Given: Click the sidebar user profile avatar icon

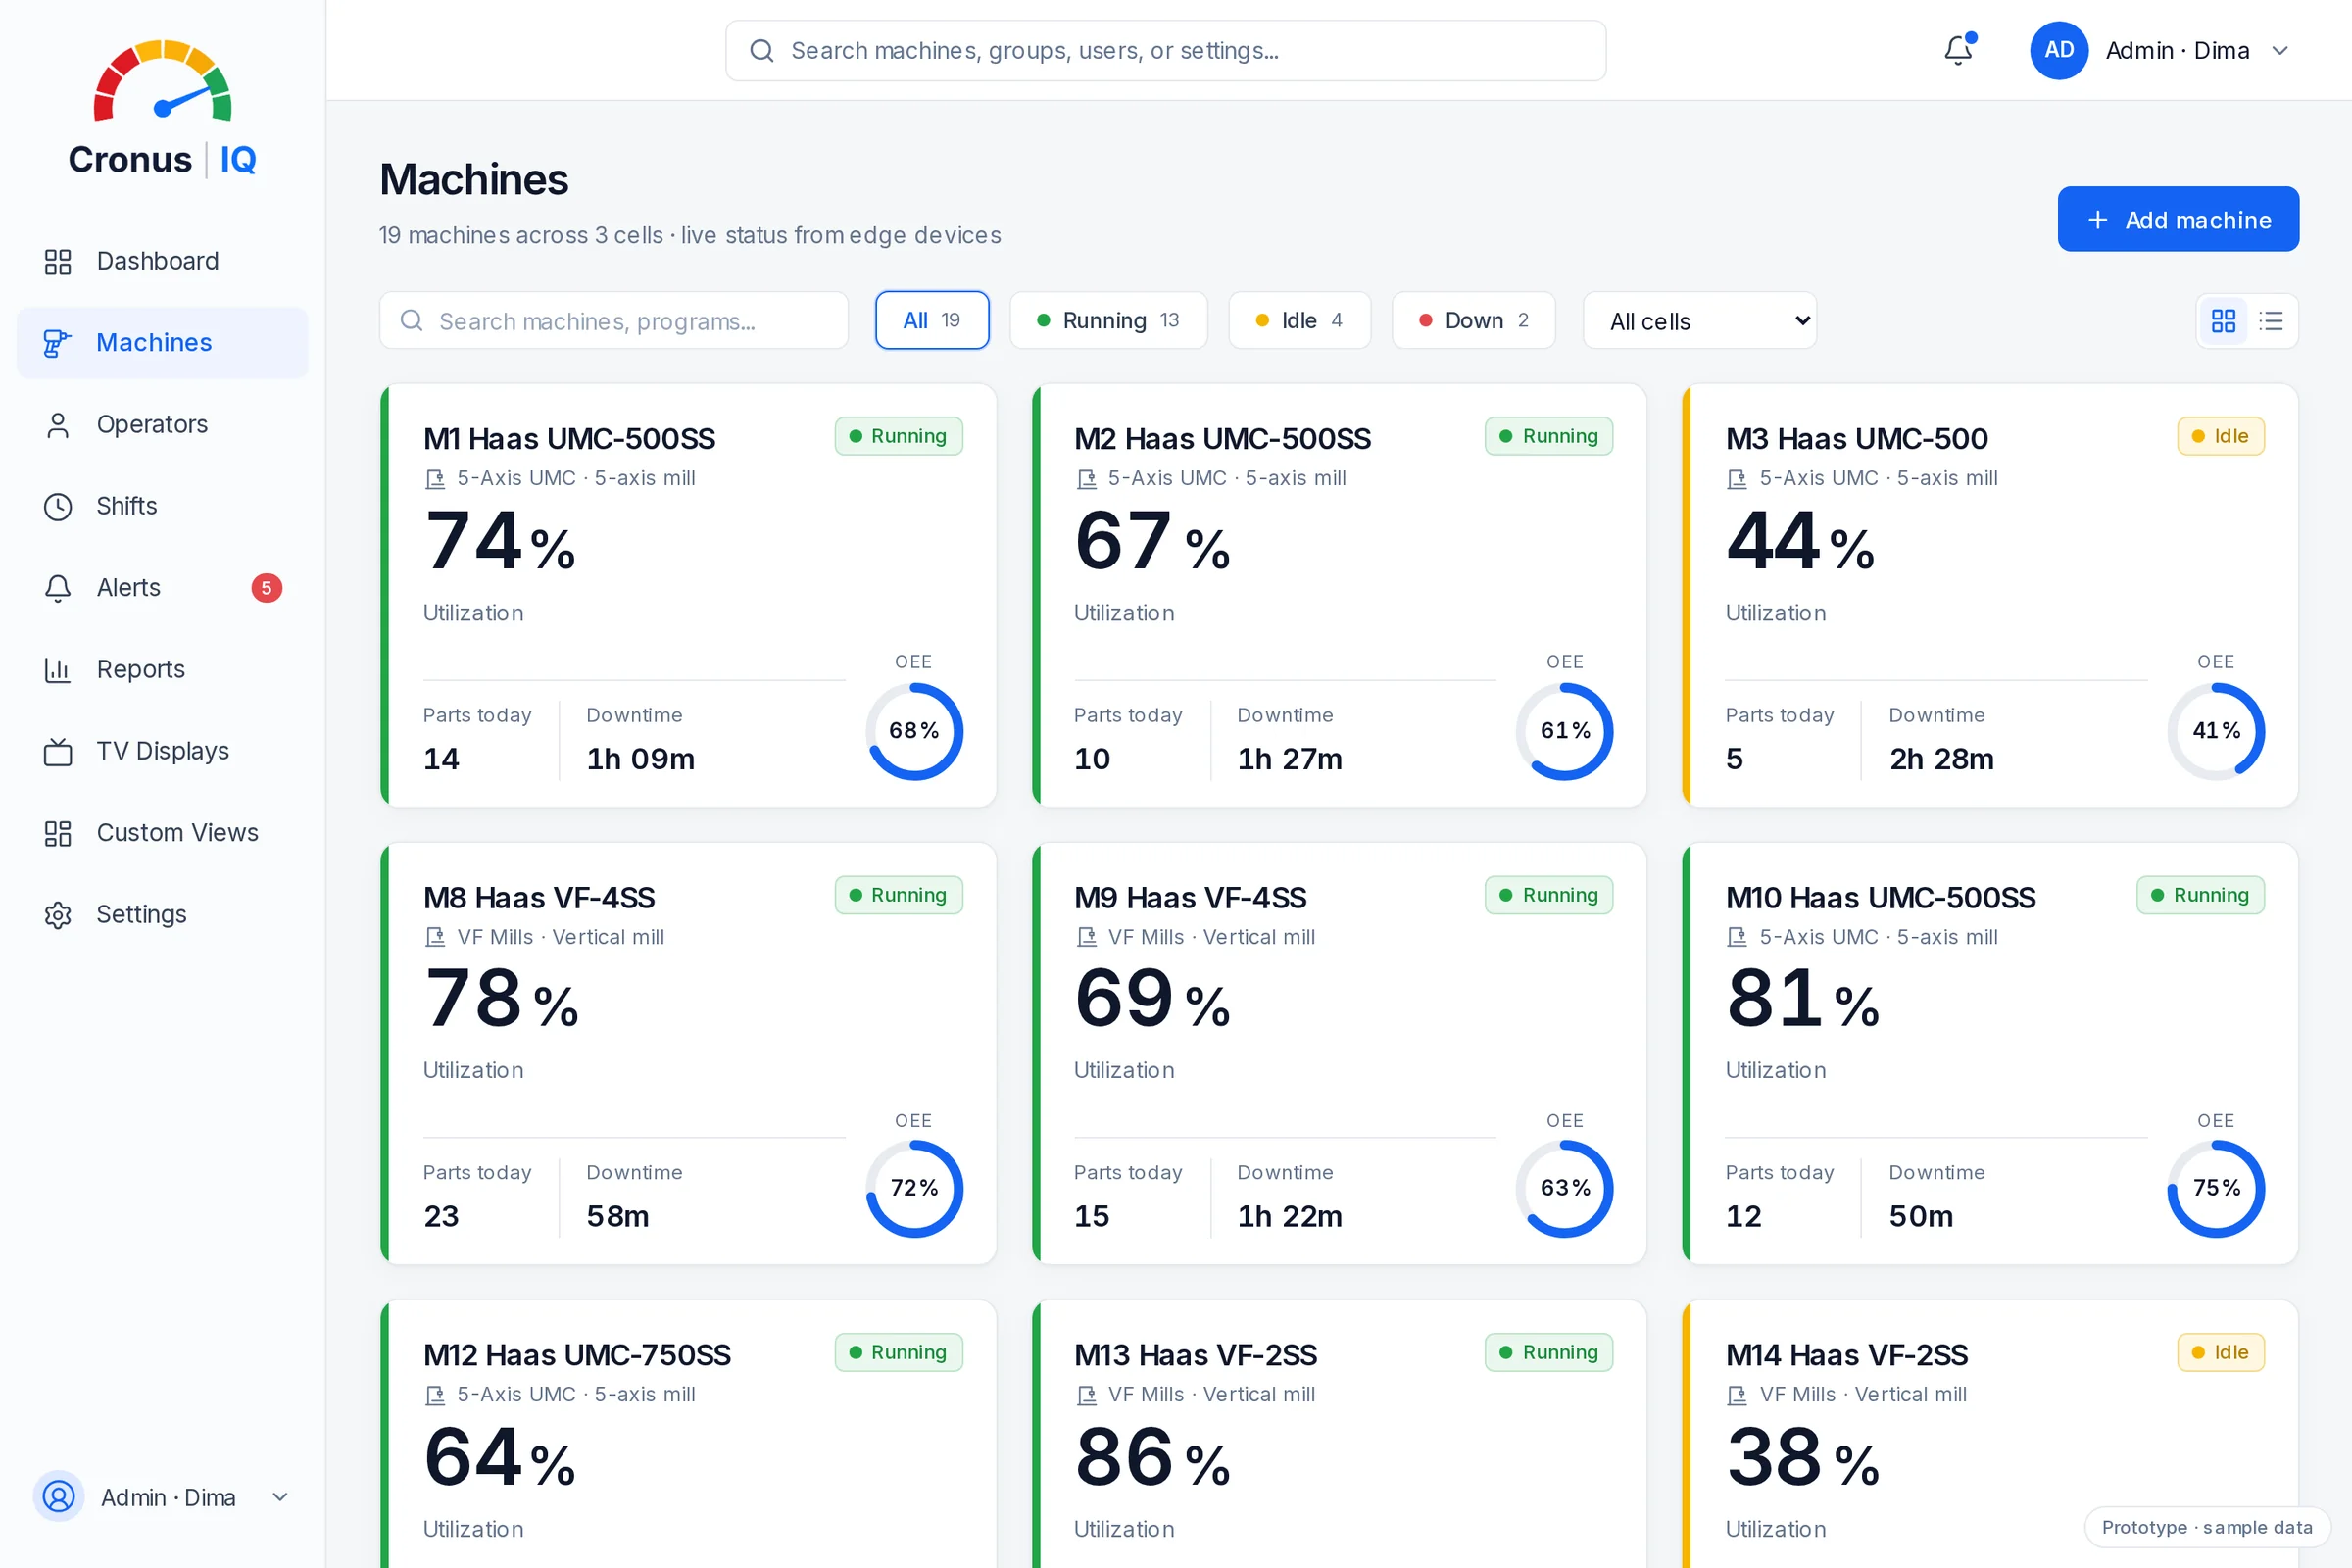Looking at the screenshot, I should [59, 1497].
